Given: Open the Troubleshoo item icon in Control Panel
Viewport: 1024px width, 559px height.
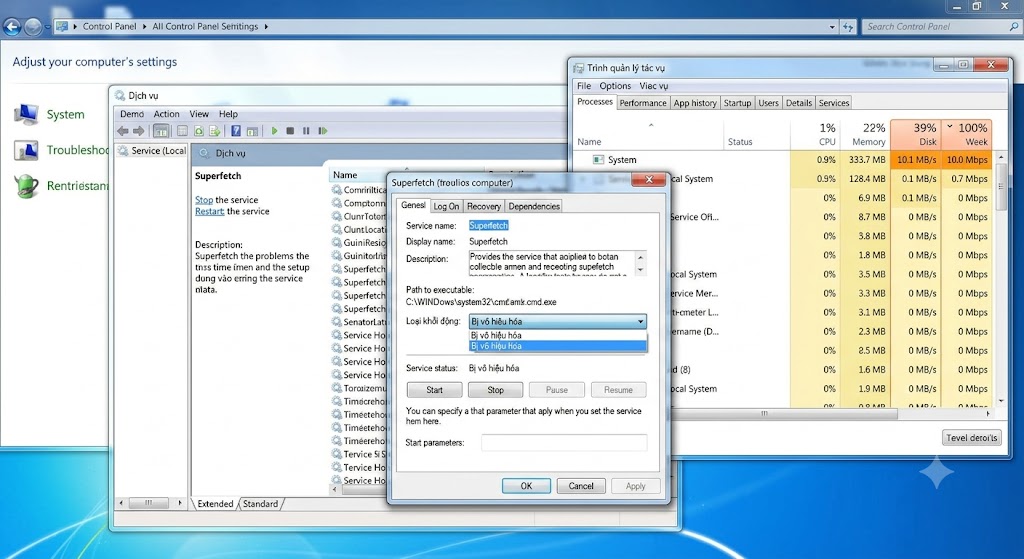Looking at the screenshot, I should pos(26,150).
